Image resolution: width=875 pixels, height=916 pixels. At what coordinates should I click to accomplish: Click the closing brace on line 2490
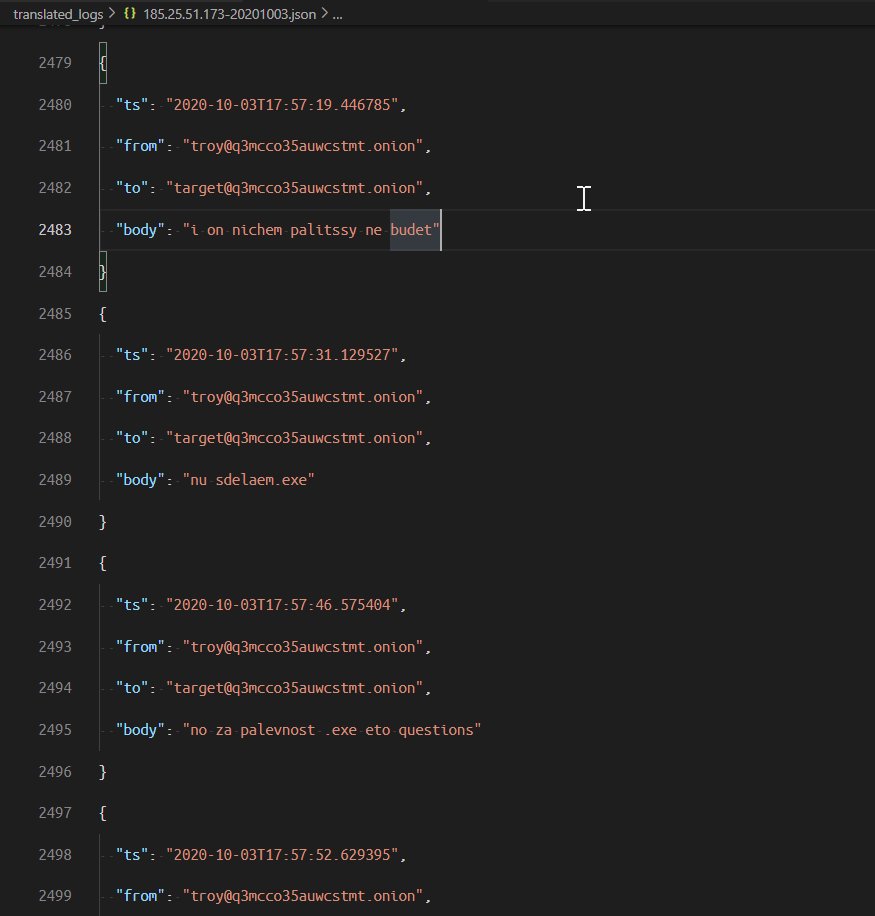103,522
